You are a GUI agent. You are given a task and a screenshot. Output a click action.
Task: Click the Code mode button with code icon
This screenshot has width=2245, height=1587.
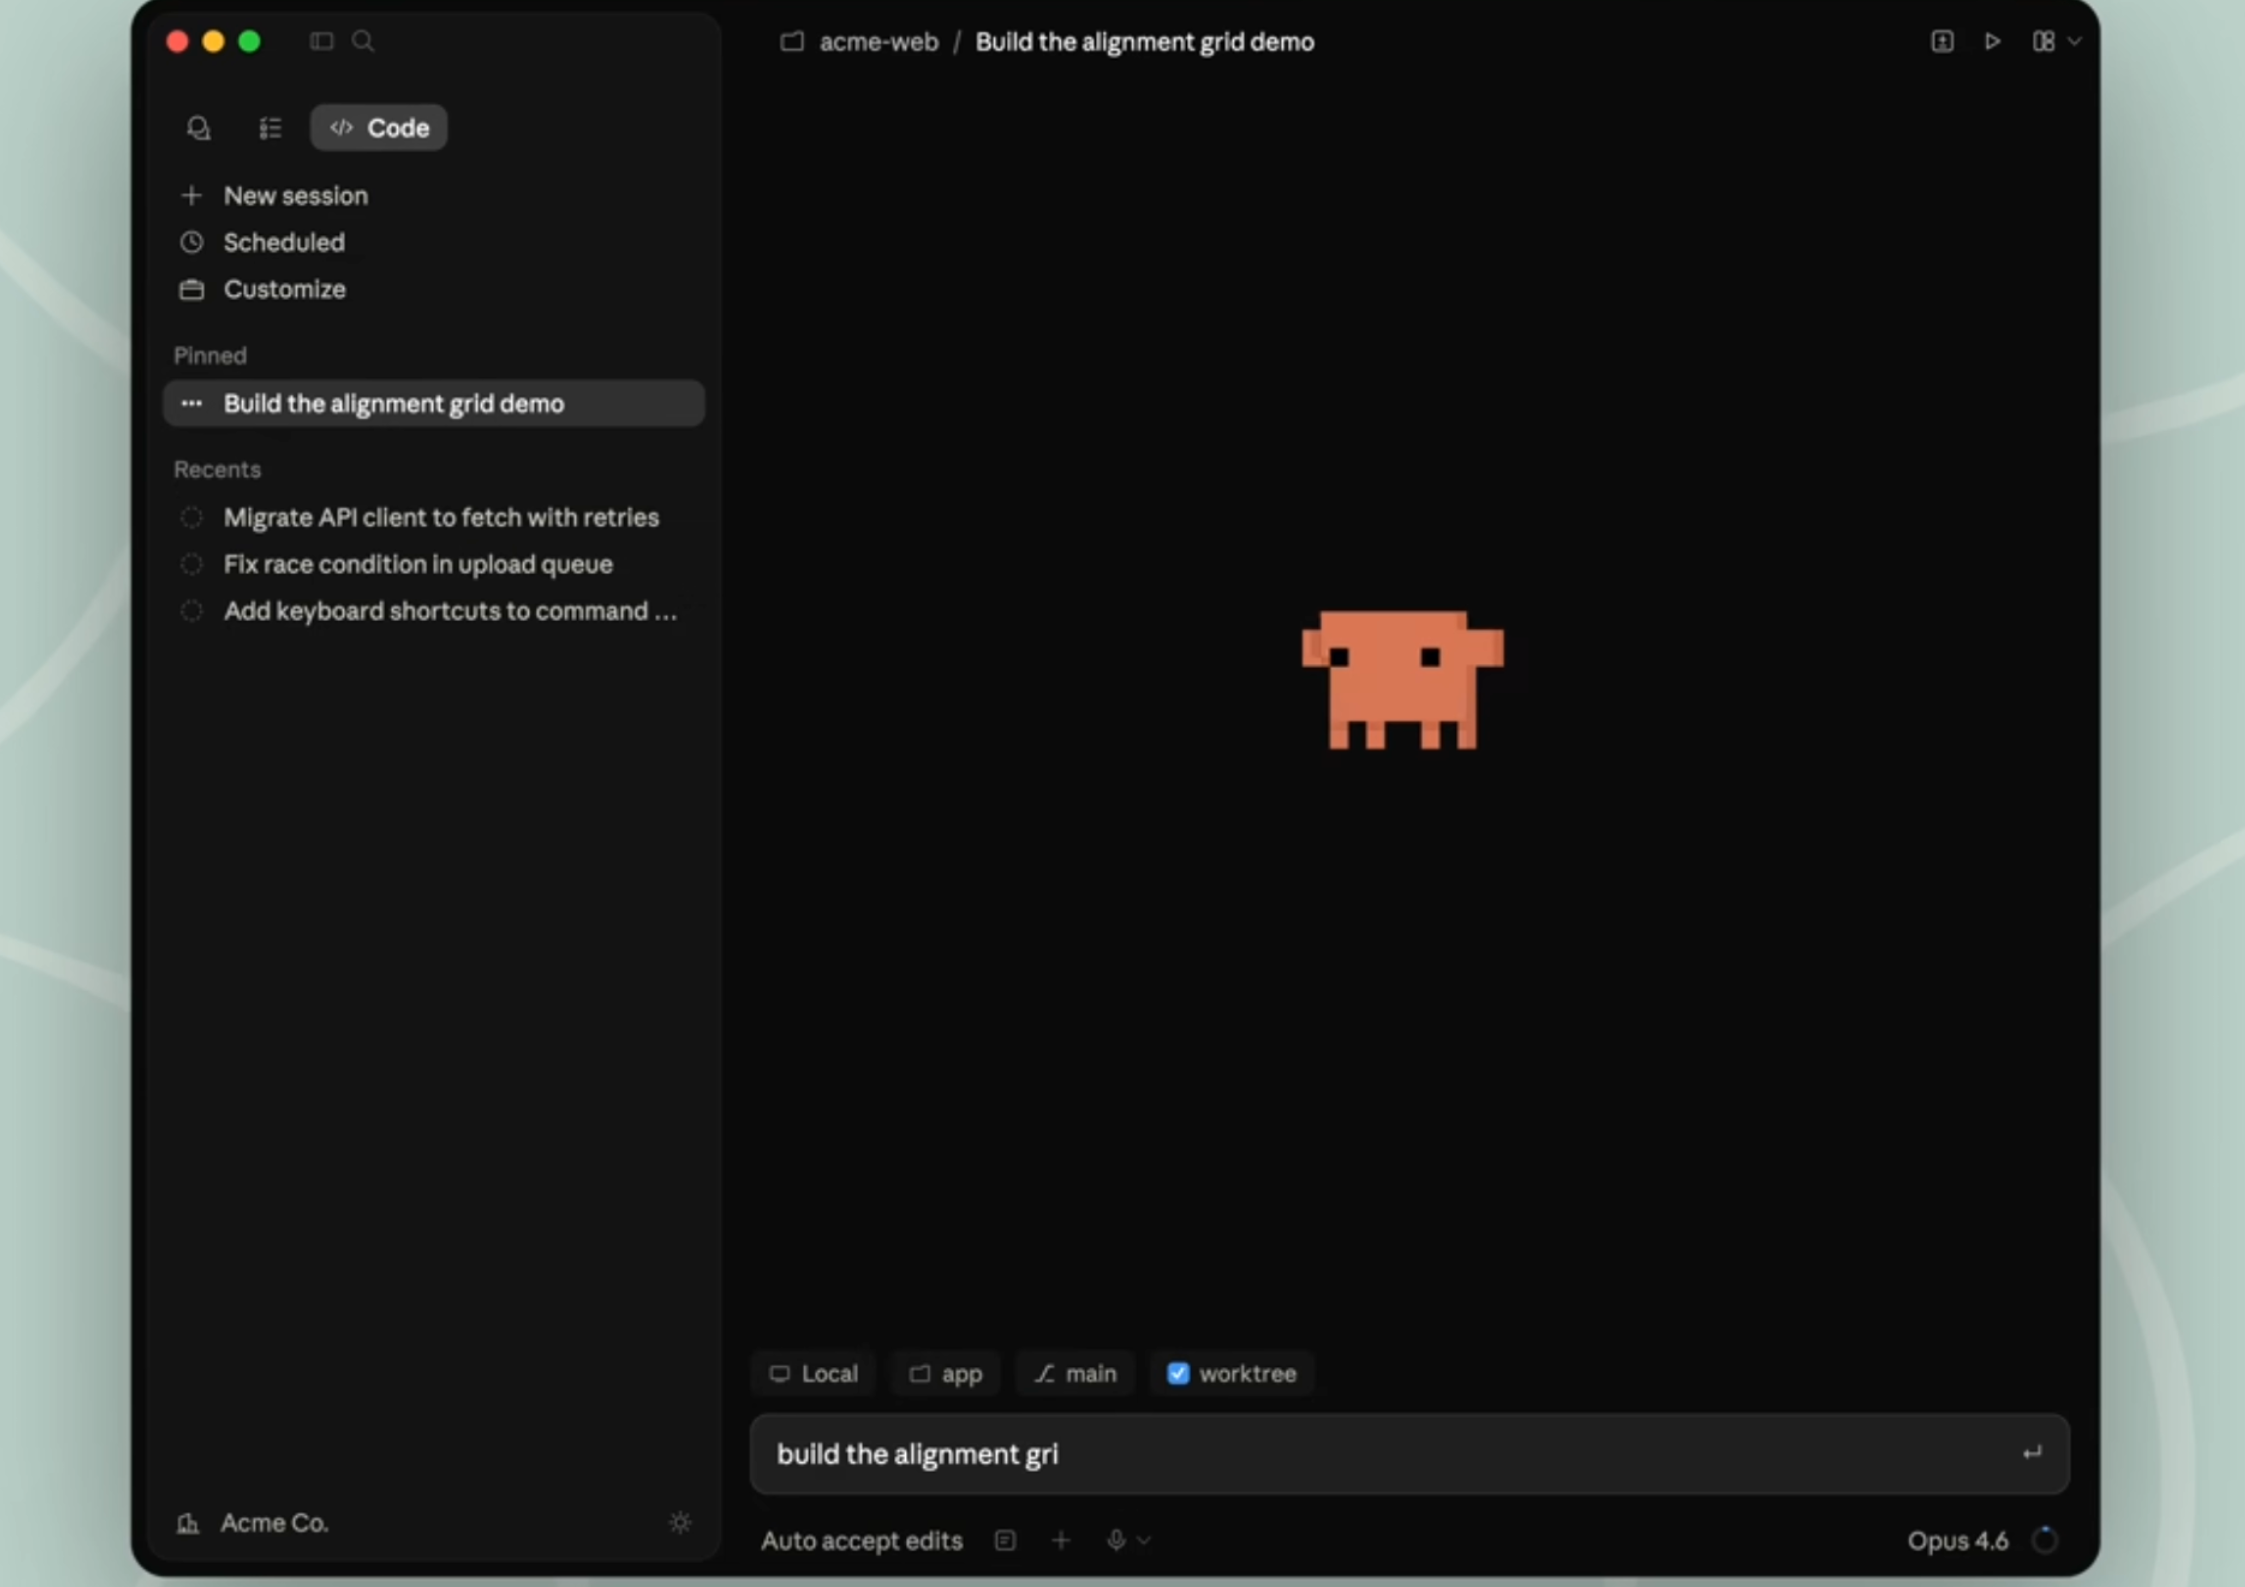click(378, 127)
